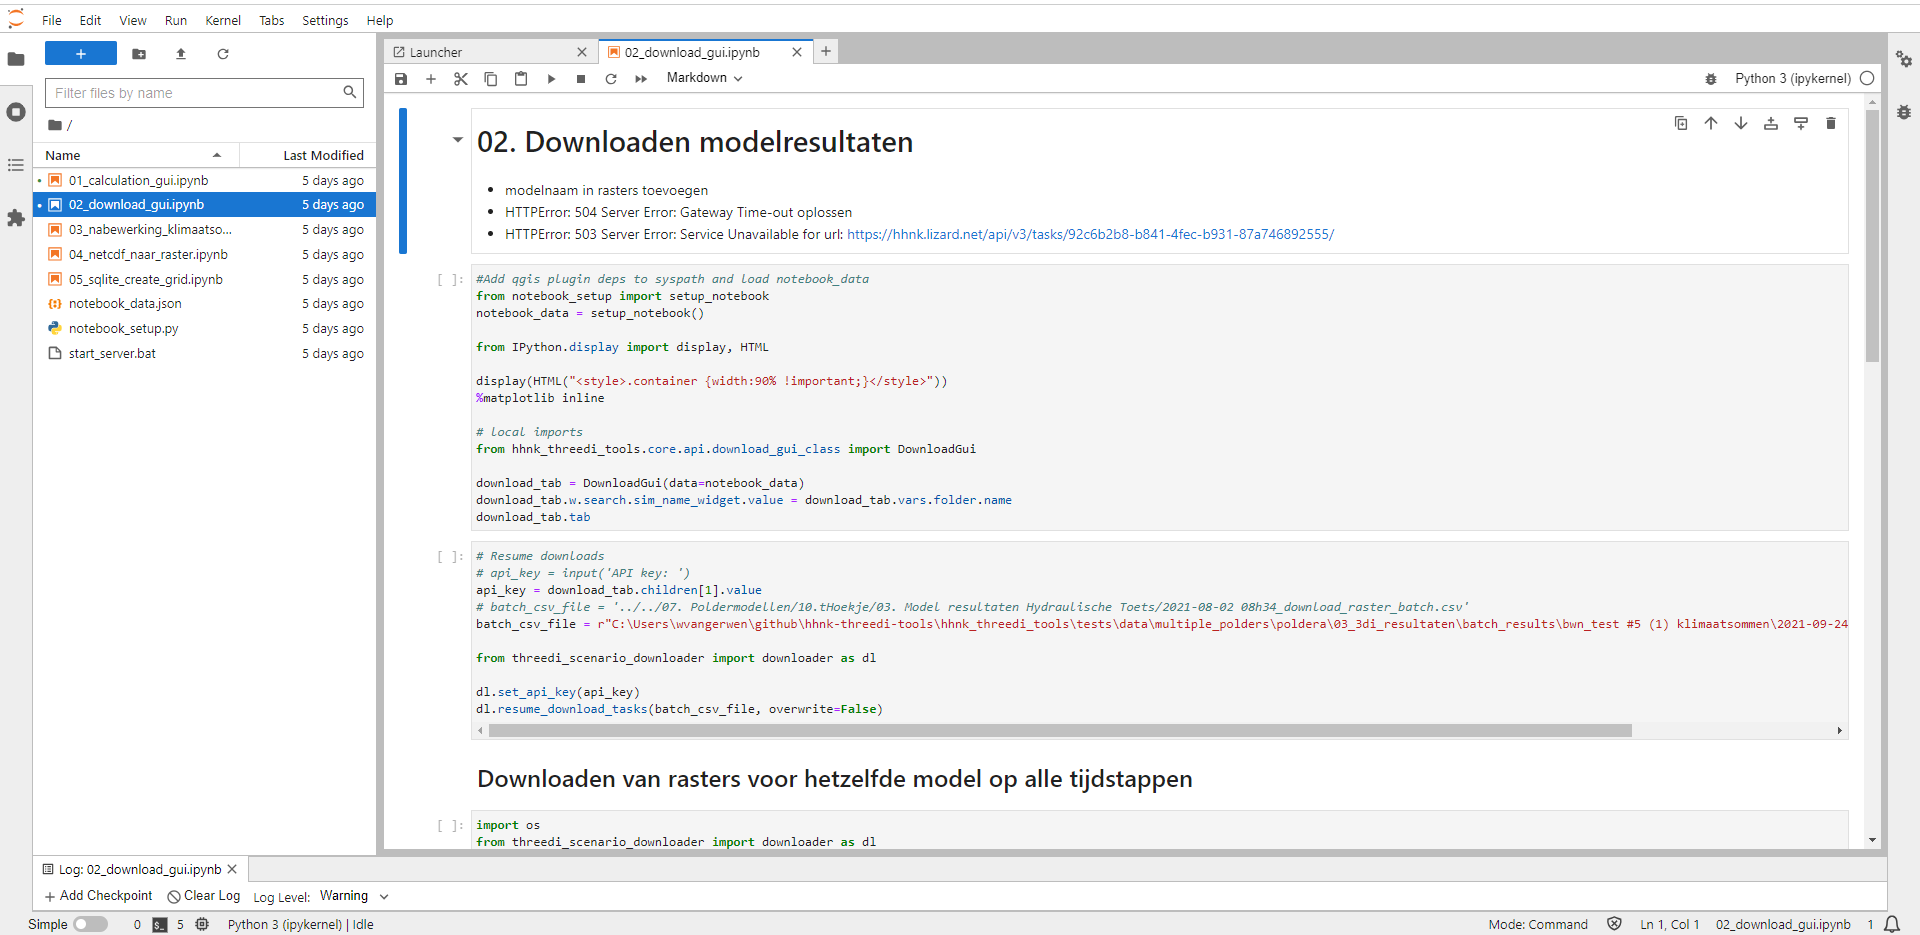Open the Settings menu

pos(325,20)
